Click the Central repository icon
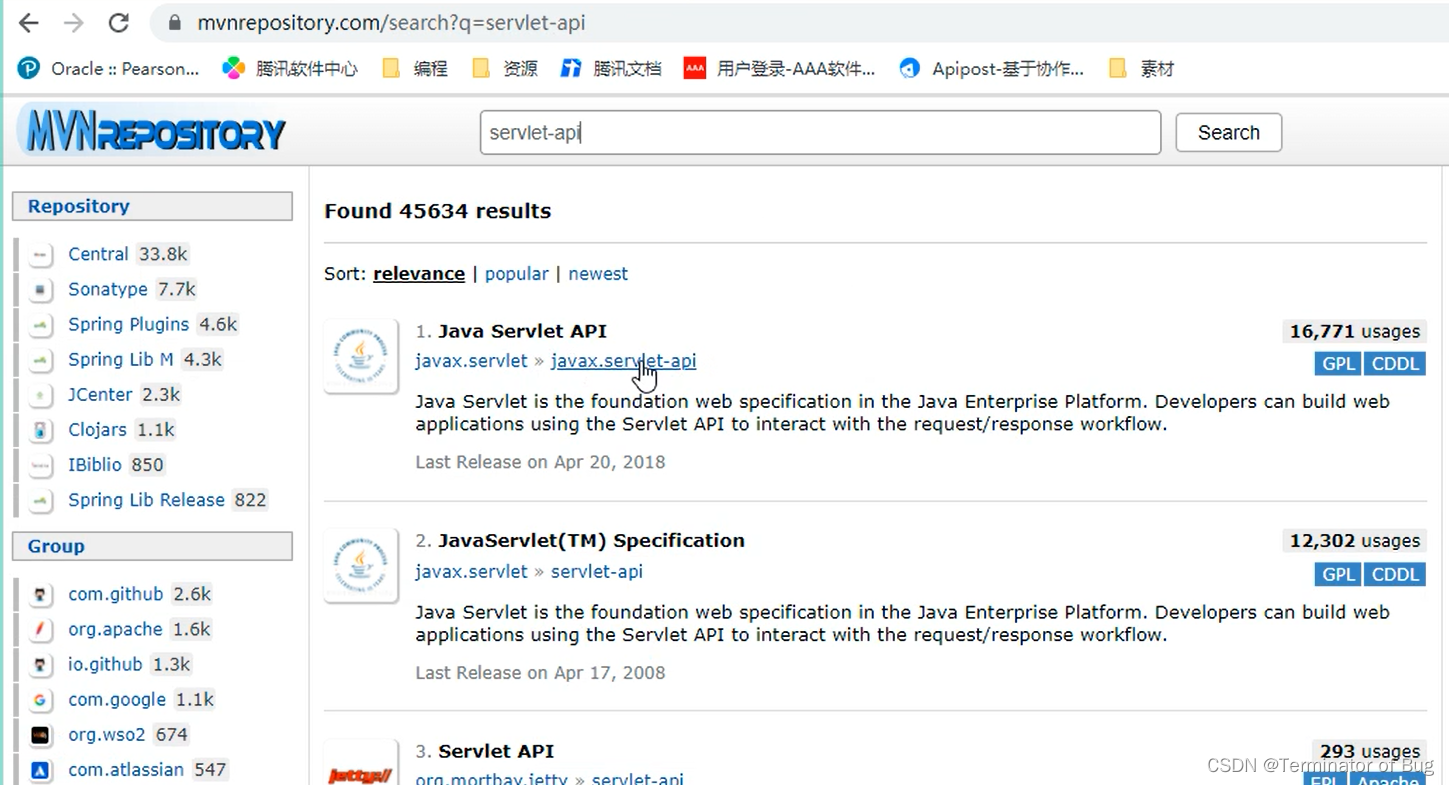This screenshot has height=785, width=1449. point(40,255)
